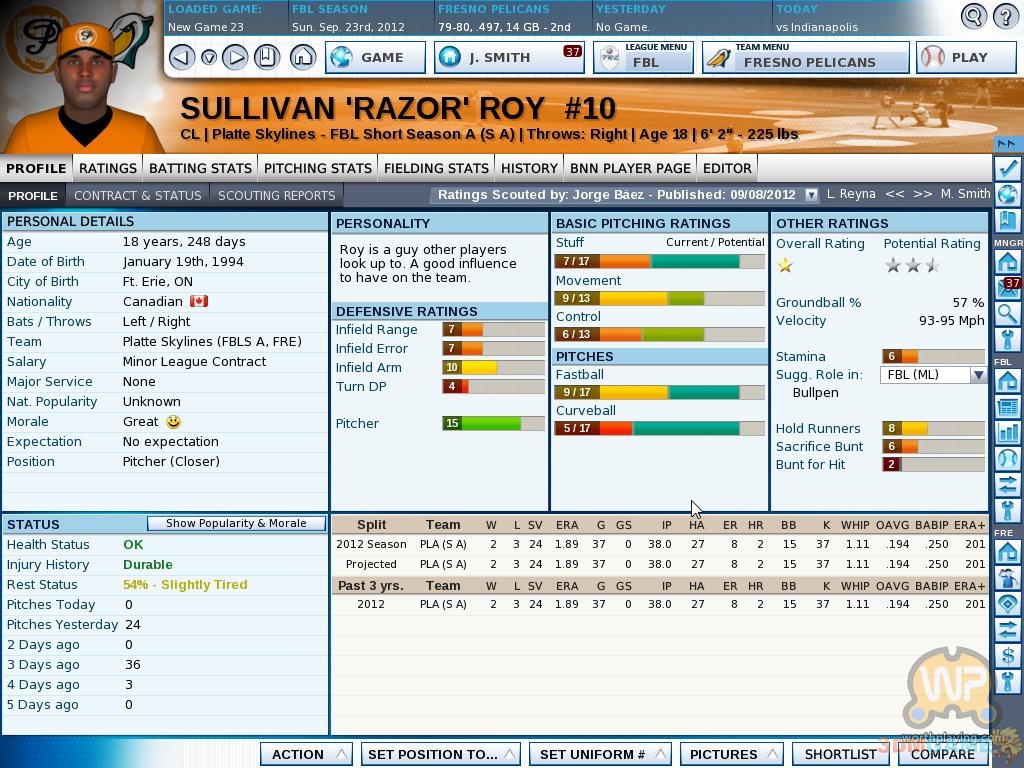Open the help question mark icon
Viewport: 1024px width, 768px height.
tap(1002, 16)
